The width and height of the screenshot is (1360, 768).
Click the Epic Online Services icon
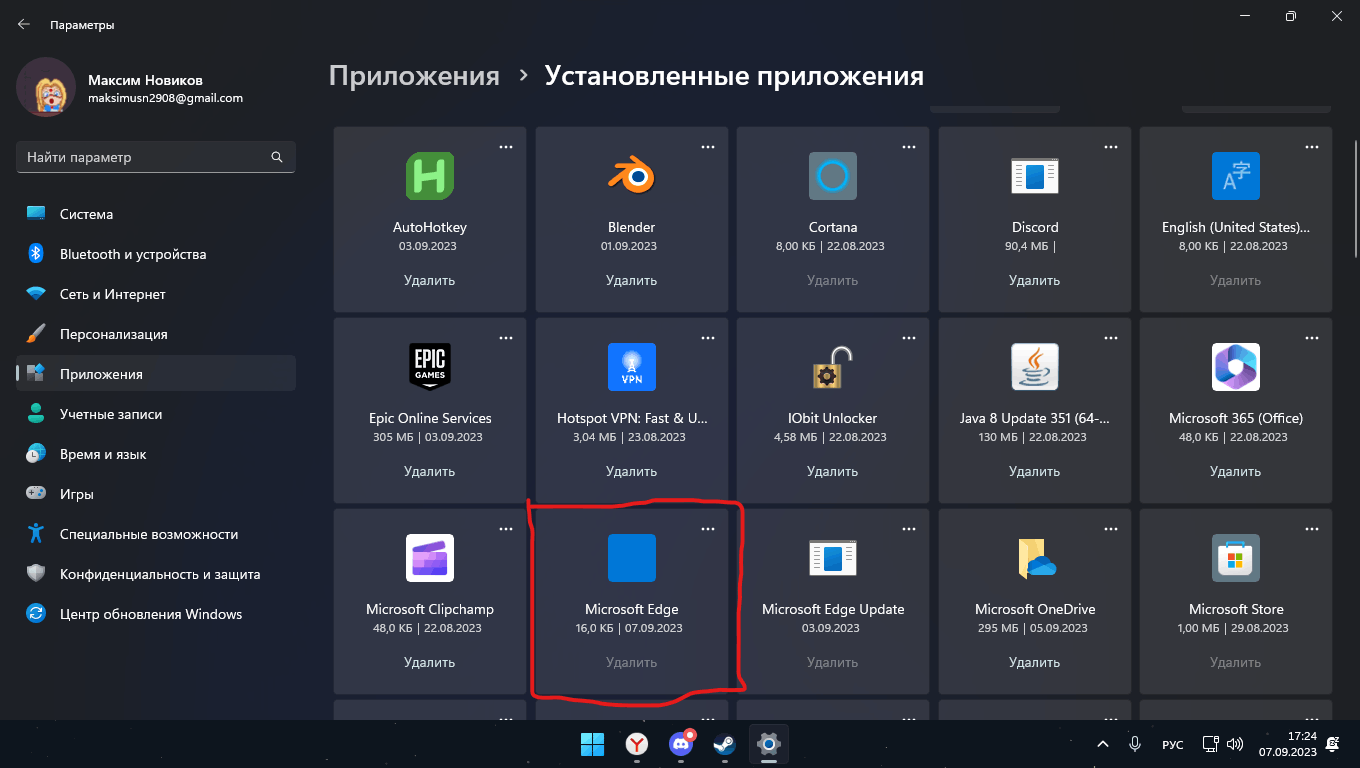tap(430, 367)
